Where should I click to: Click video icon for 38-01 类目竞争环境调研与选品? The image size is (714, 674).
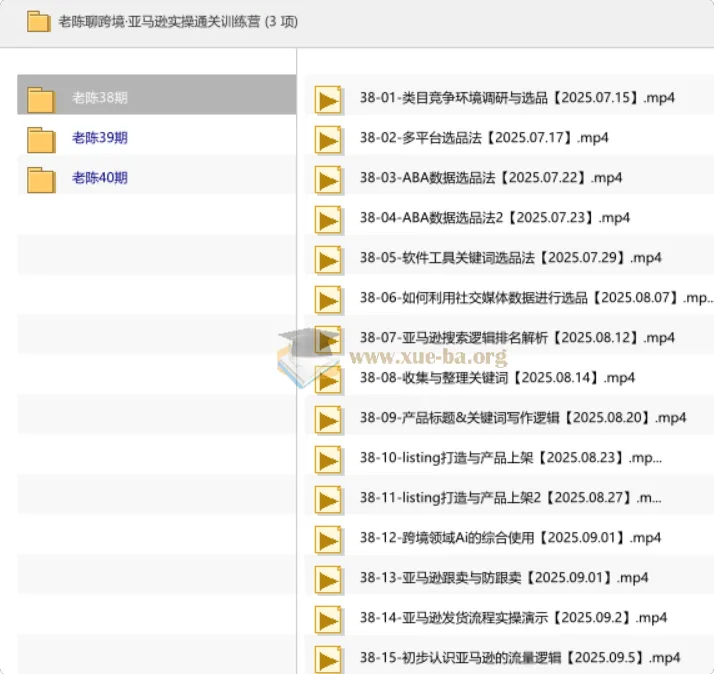tap(328, 99)
